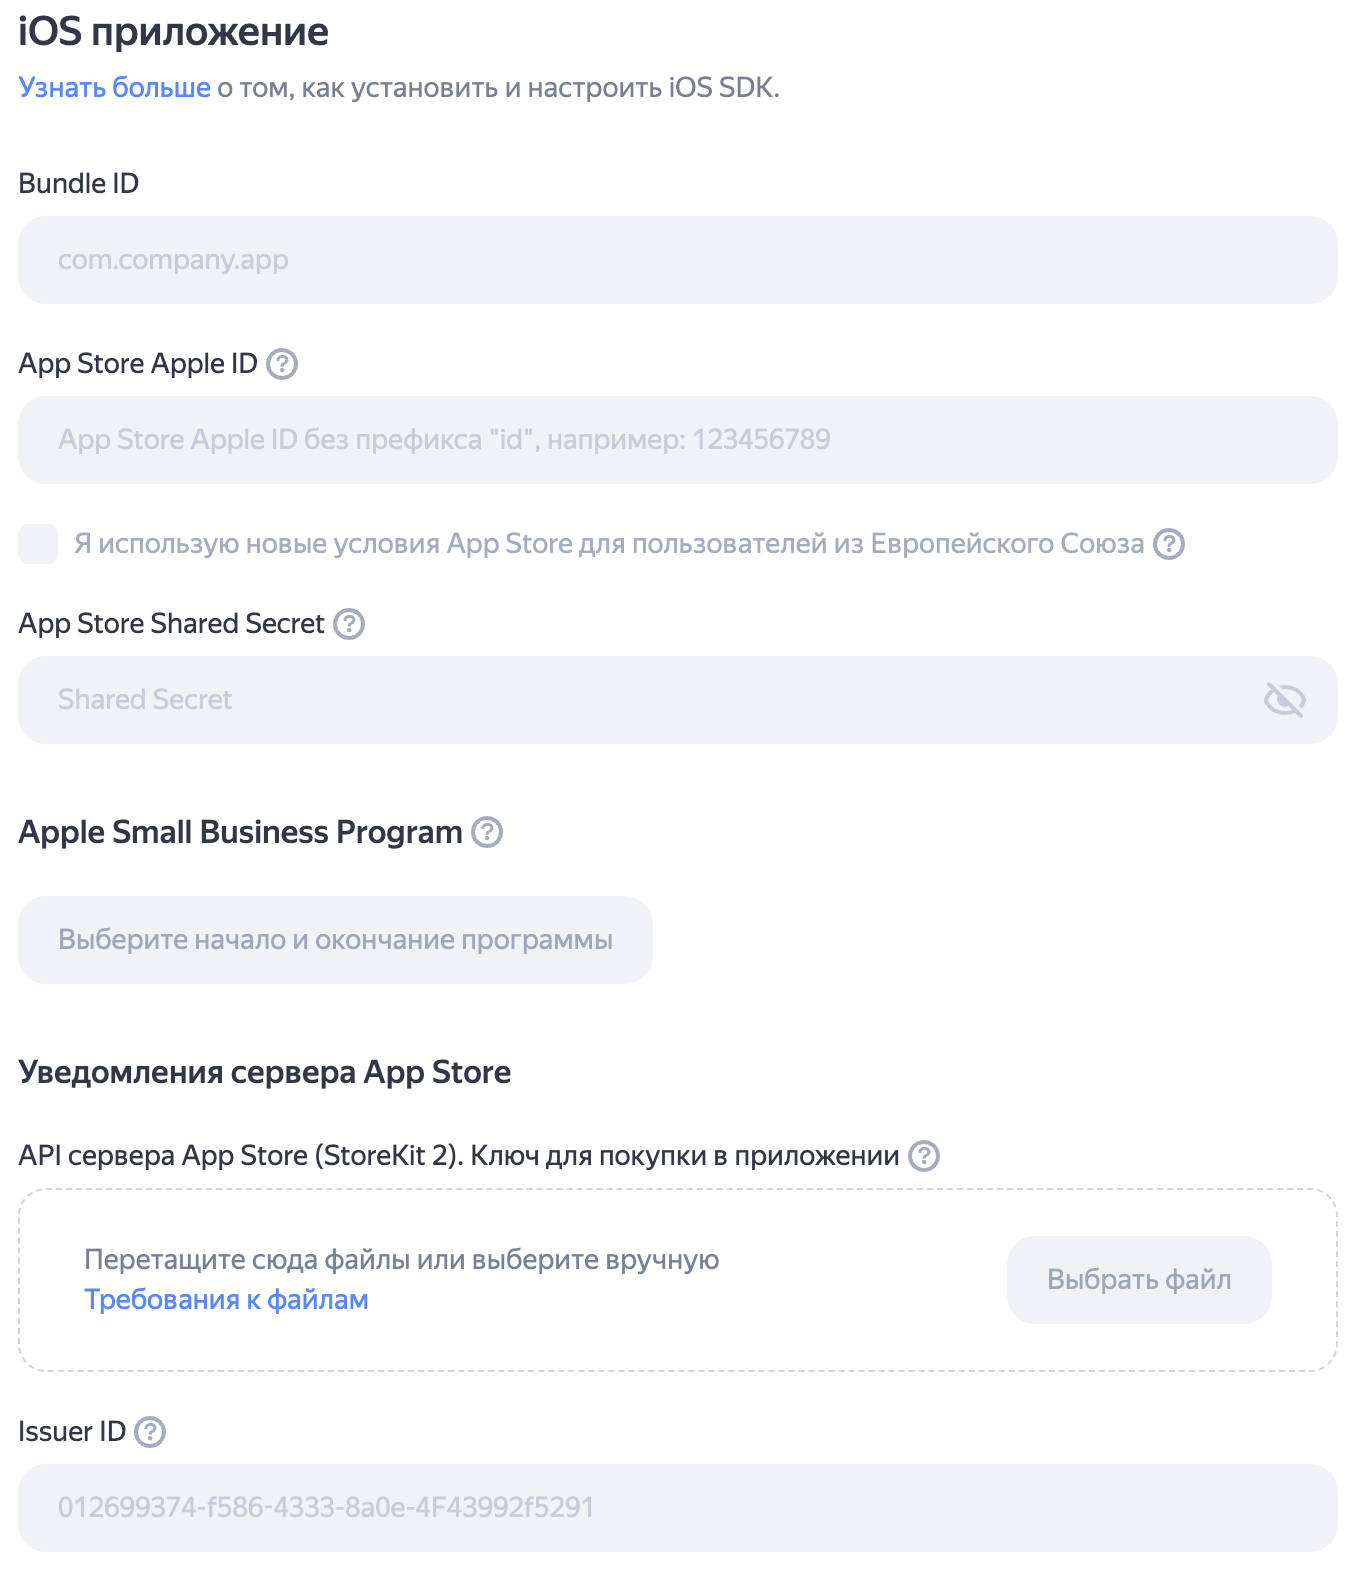
Task: Click help icon next to App Store Apple ID
Action: pyautogui.click(x=282, y=364)
